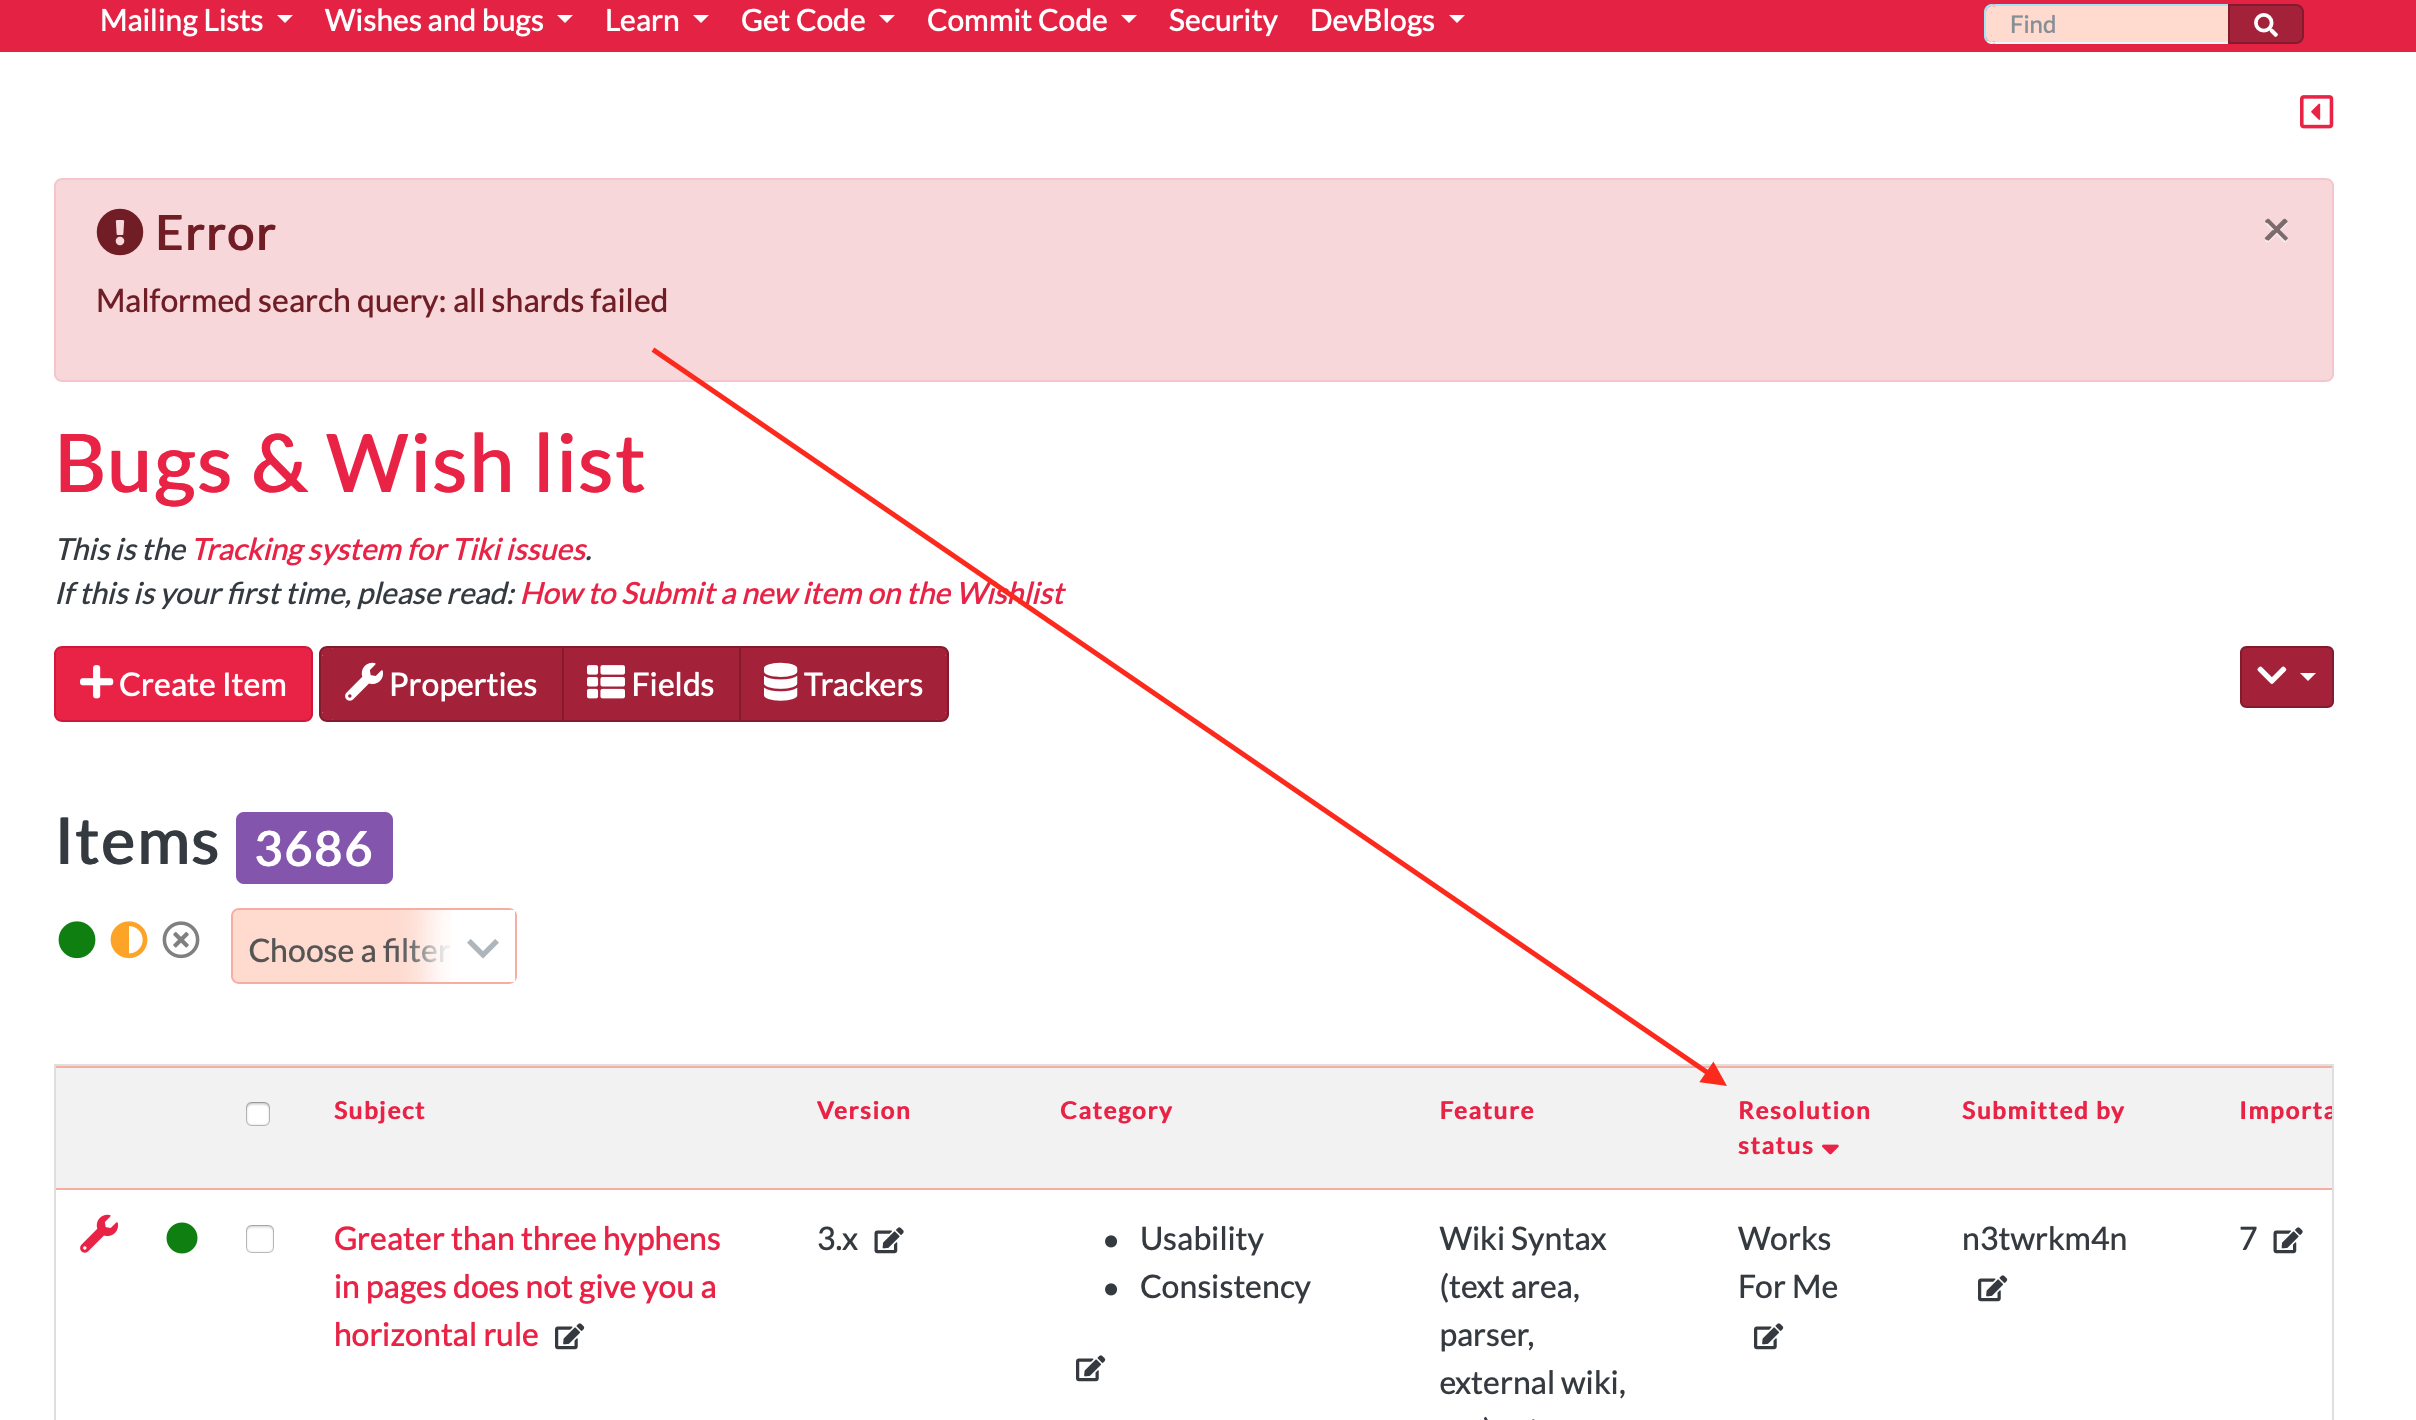Focus the Find search field
The image size is (2416, 1420).
coord(2106,24)
